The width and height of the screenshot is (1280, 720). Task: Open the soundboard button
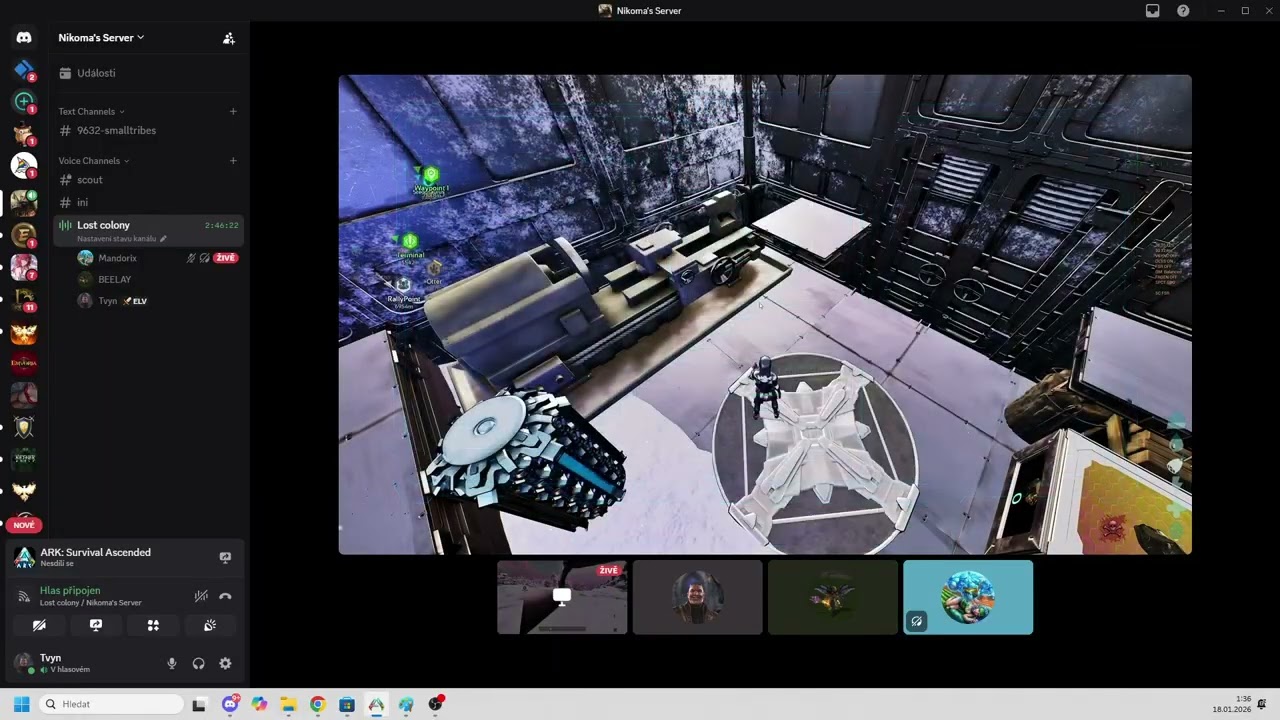pyautogui.click(x=210, y=625)
